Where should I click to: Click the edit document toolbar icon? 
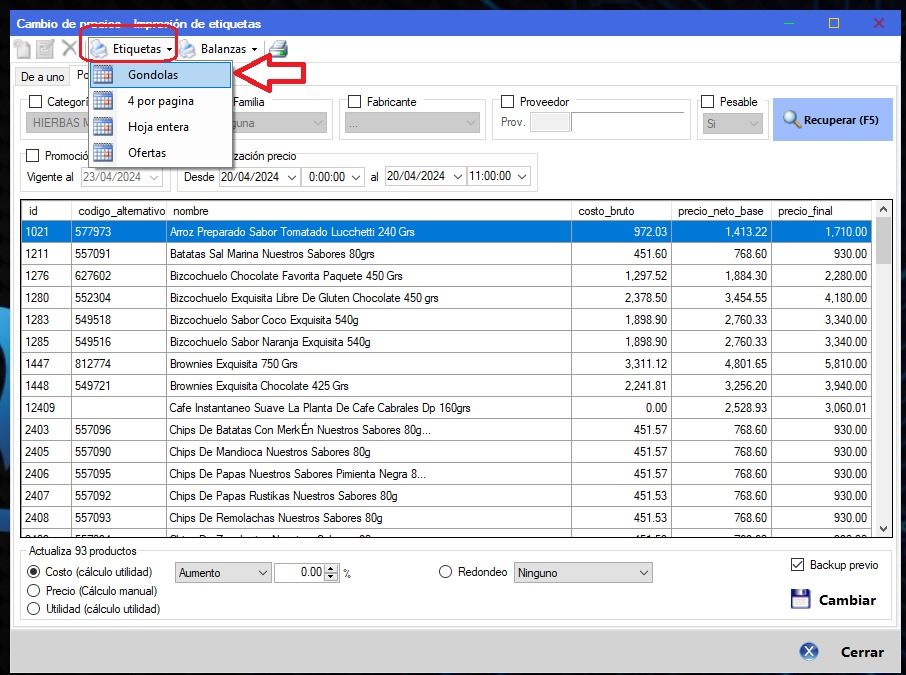click(45, 49)
